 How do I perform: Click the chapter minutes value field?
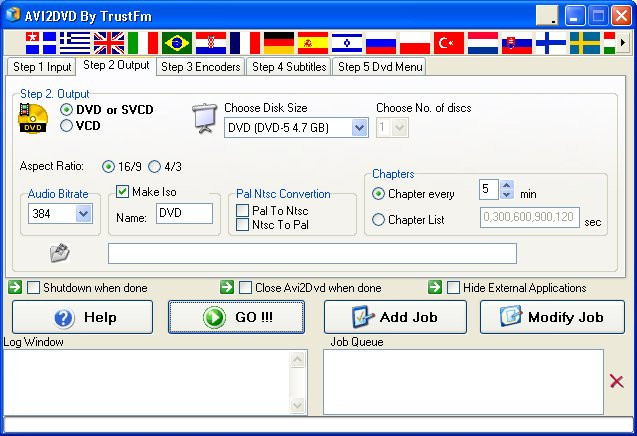point(489,190)
